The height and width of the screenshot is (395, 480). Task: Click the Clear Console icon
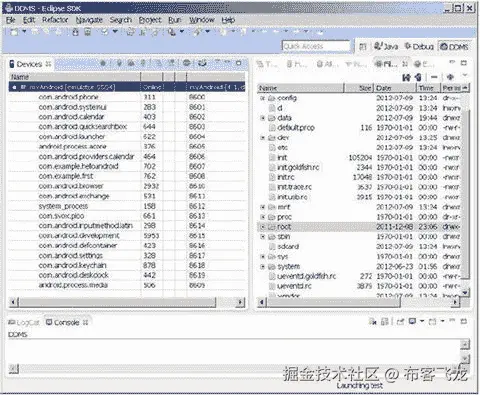373,321
